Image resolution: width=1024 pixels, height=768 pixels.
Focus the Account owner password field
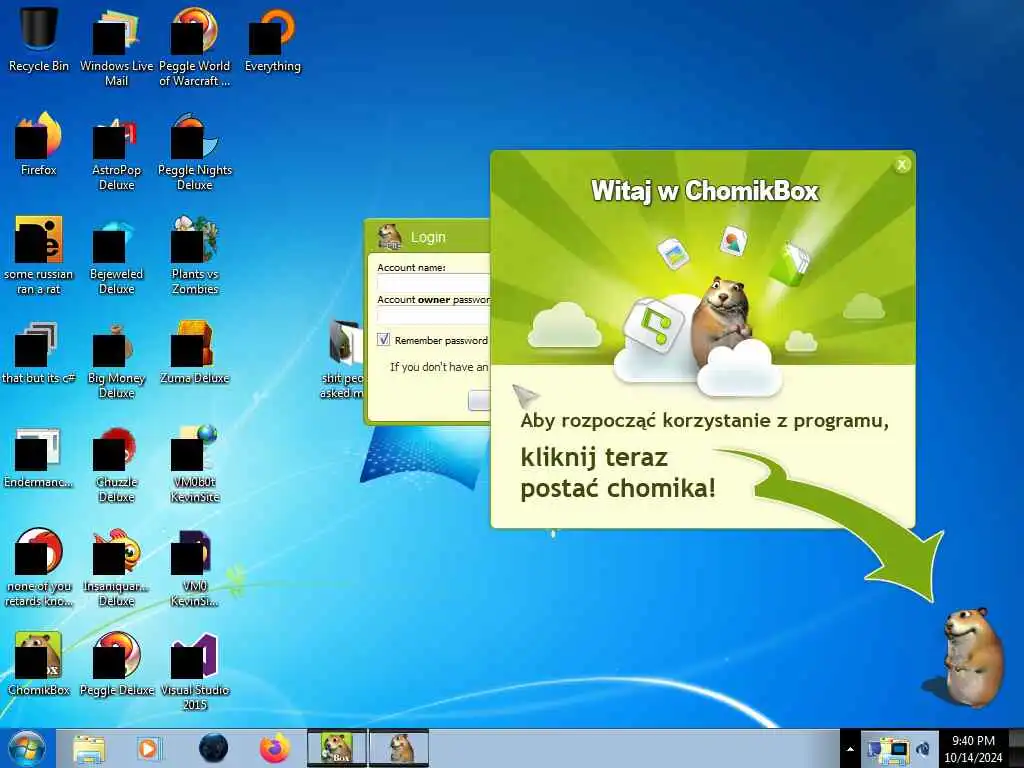point(433,316)
